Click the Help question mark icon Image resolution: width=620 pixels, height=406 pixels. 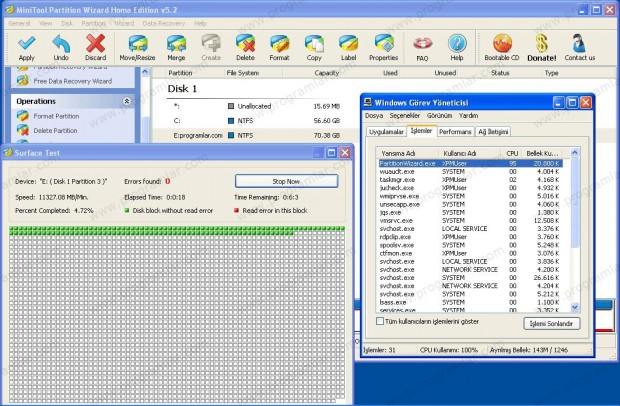click(457, 43)
